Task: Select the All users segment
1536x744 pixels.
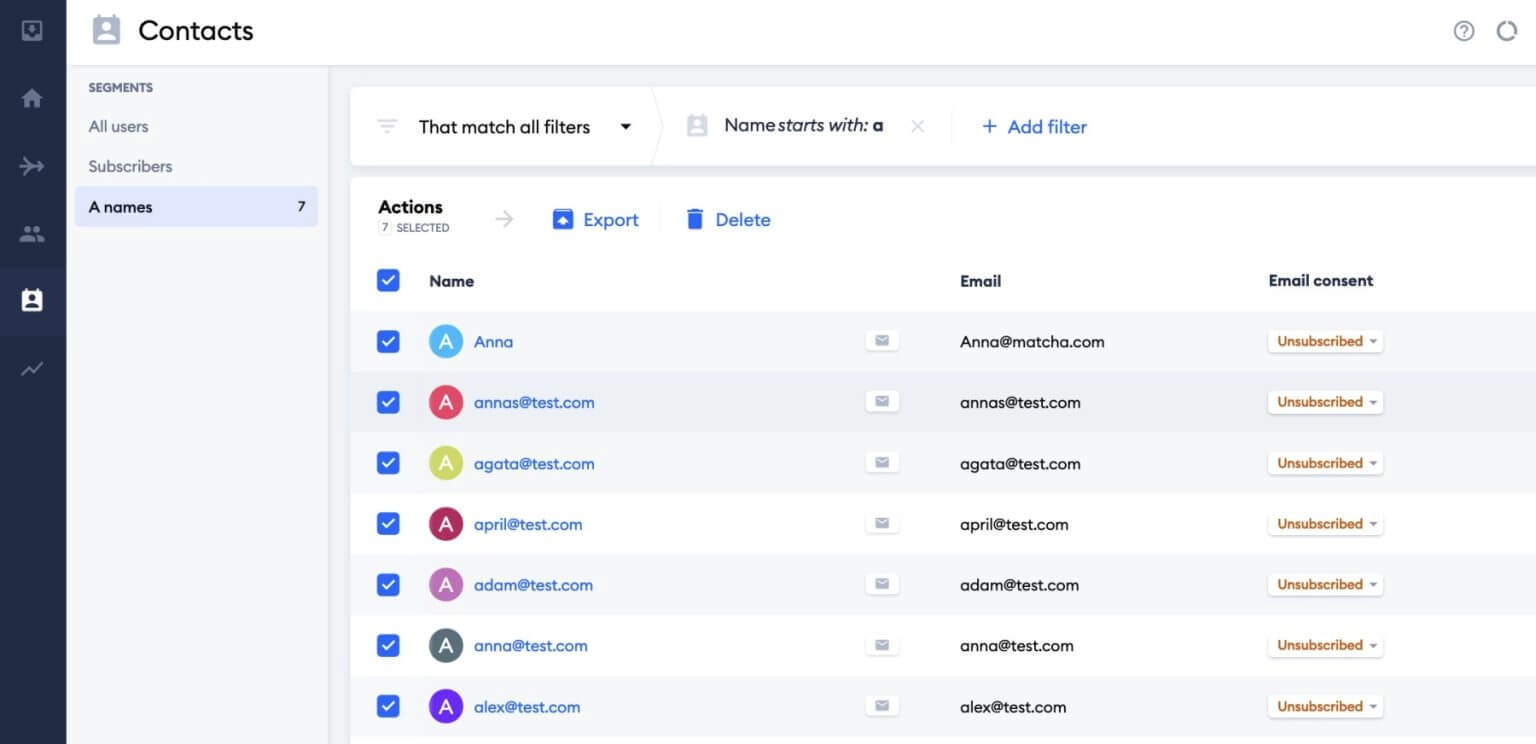Action: (x=118, y=127)
